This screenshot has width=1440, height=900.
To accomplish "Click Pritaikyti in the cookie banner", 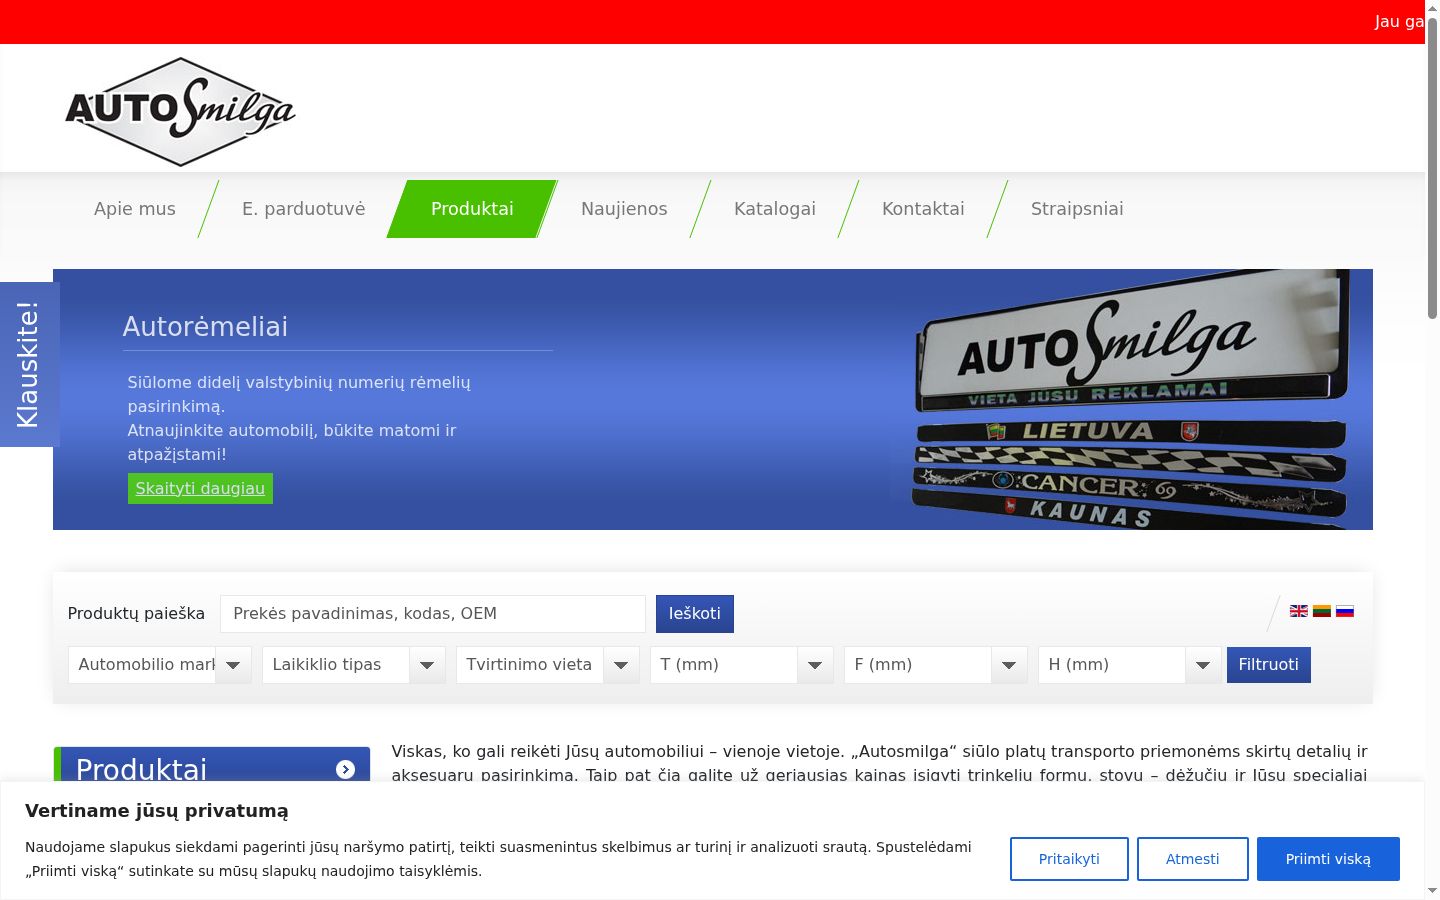I will point(1069,859).
